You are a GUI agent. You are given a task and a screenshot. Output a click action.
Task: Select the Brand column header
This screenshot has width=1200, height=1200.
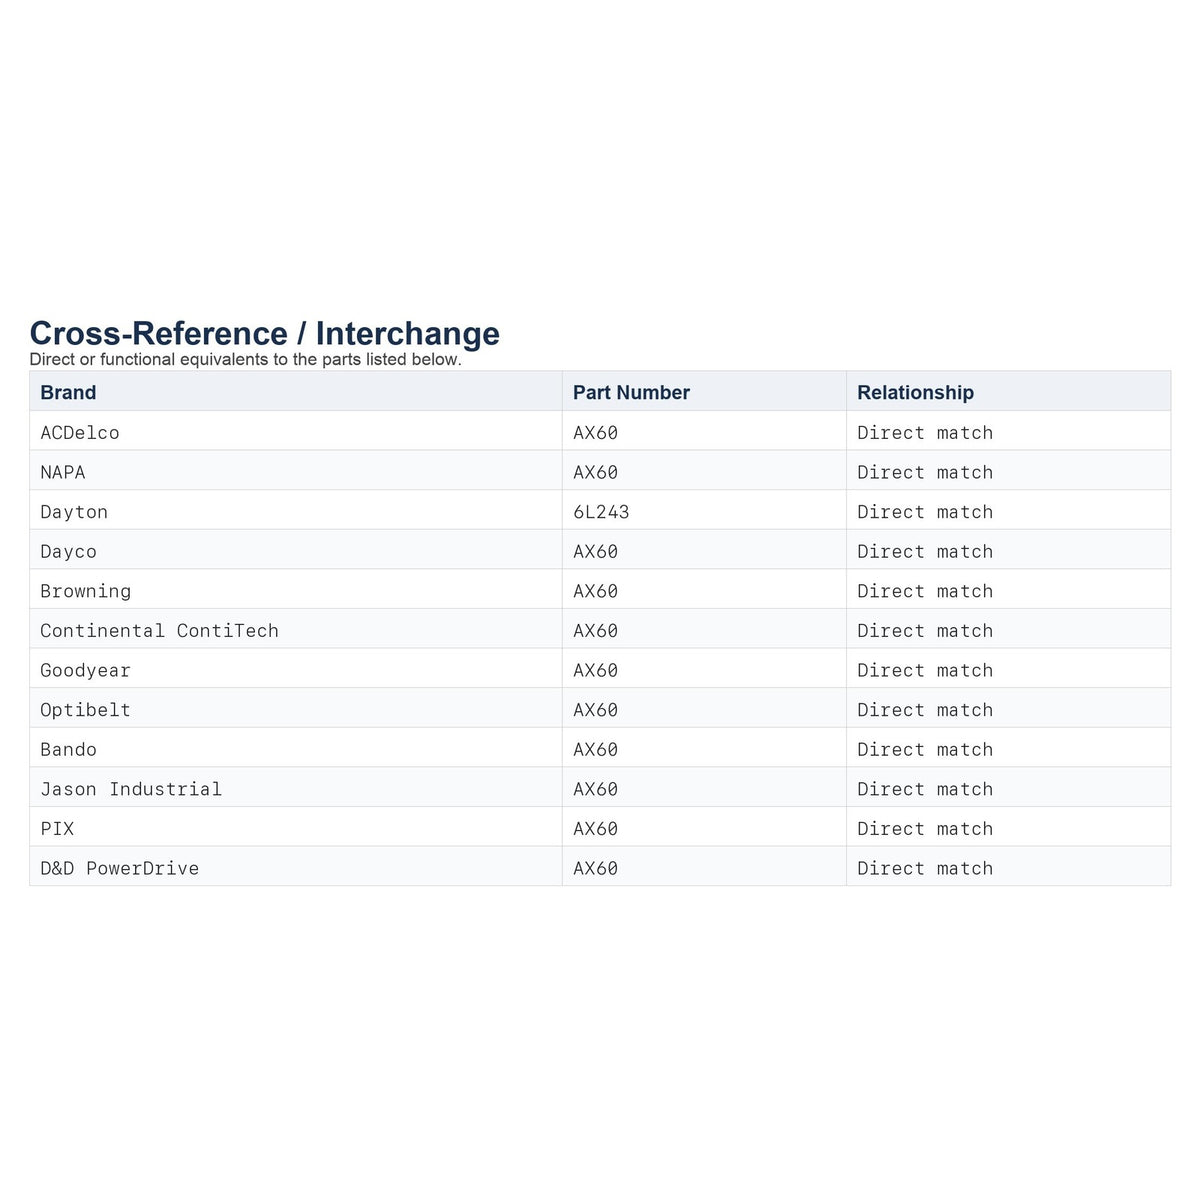(x=296, y=392)
